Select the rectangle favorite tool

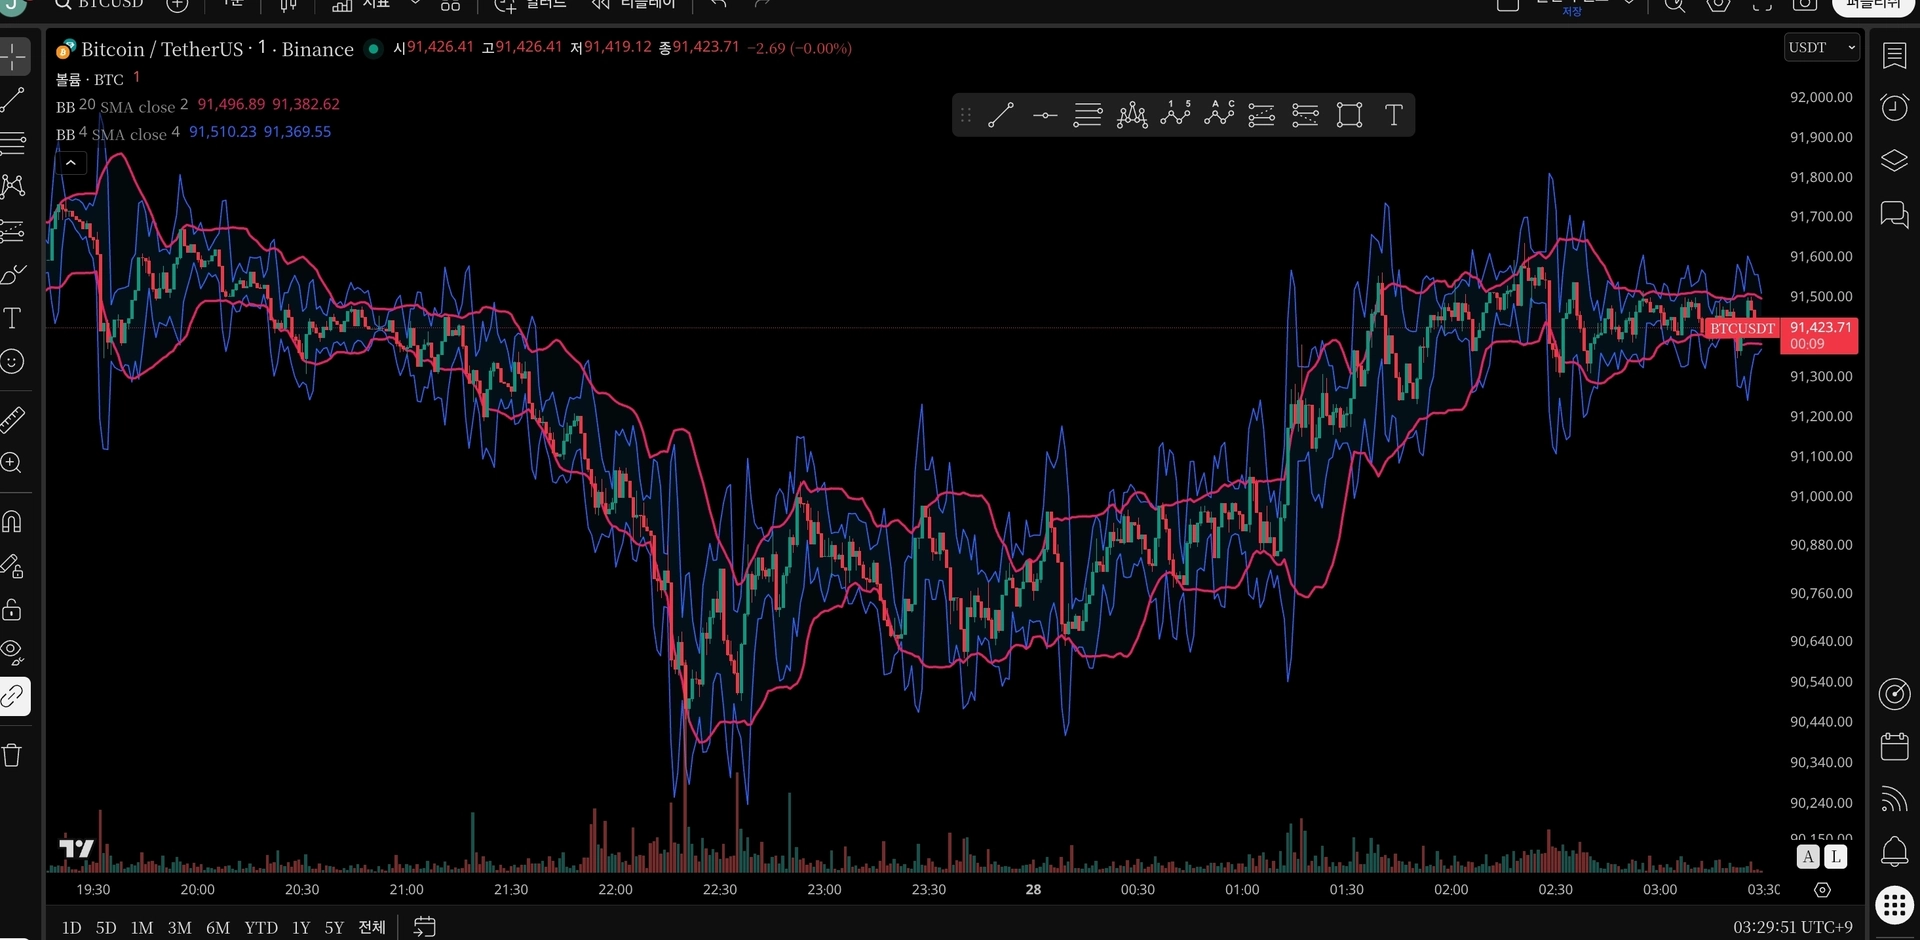tap(1350, 115)
